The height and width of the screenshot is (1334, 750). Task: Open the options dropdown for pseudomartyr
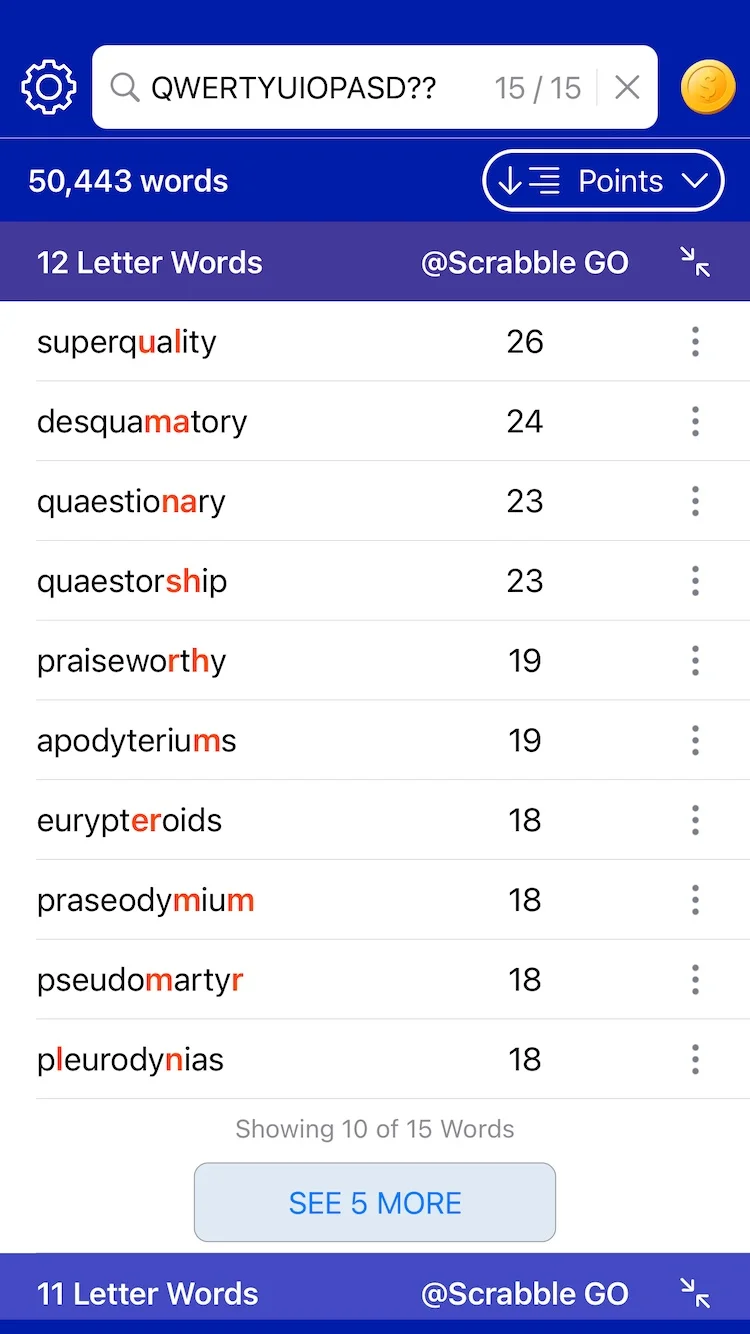695,979
